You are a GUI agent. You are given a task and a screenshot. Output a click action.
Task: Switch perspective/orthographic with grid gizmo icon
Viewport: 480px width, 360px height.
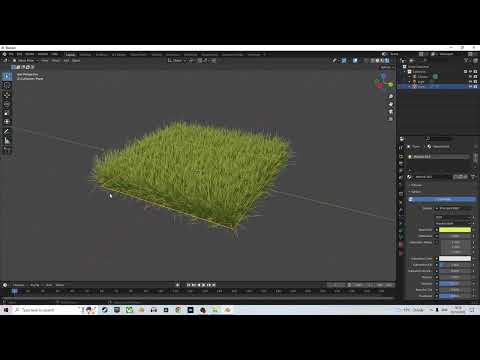[391, 119]
